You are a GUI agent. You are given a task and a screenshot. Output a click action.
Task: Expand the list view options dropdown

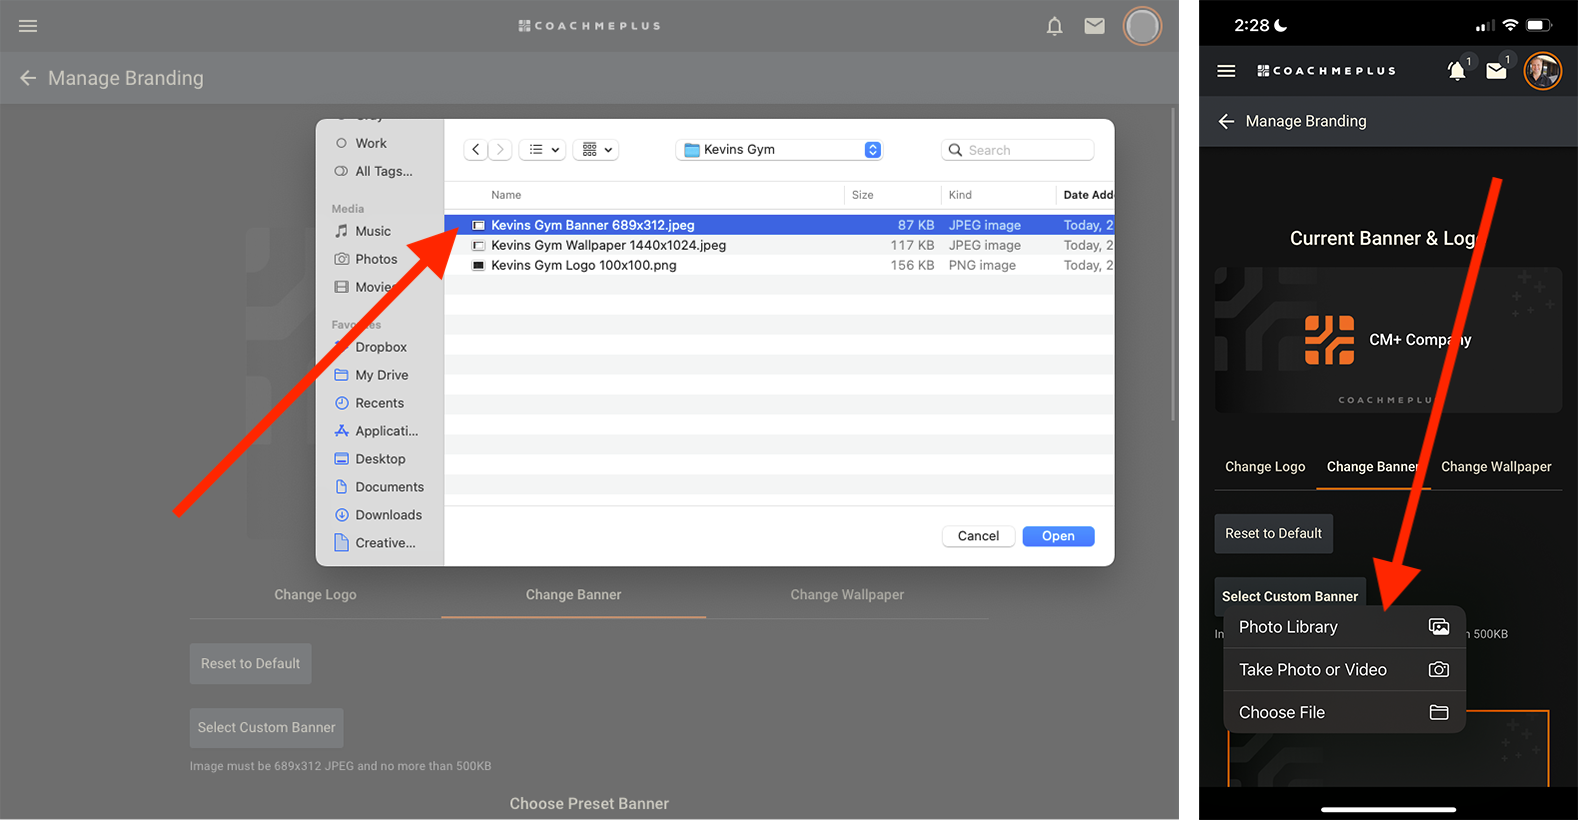pos(543,150)
